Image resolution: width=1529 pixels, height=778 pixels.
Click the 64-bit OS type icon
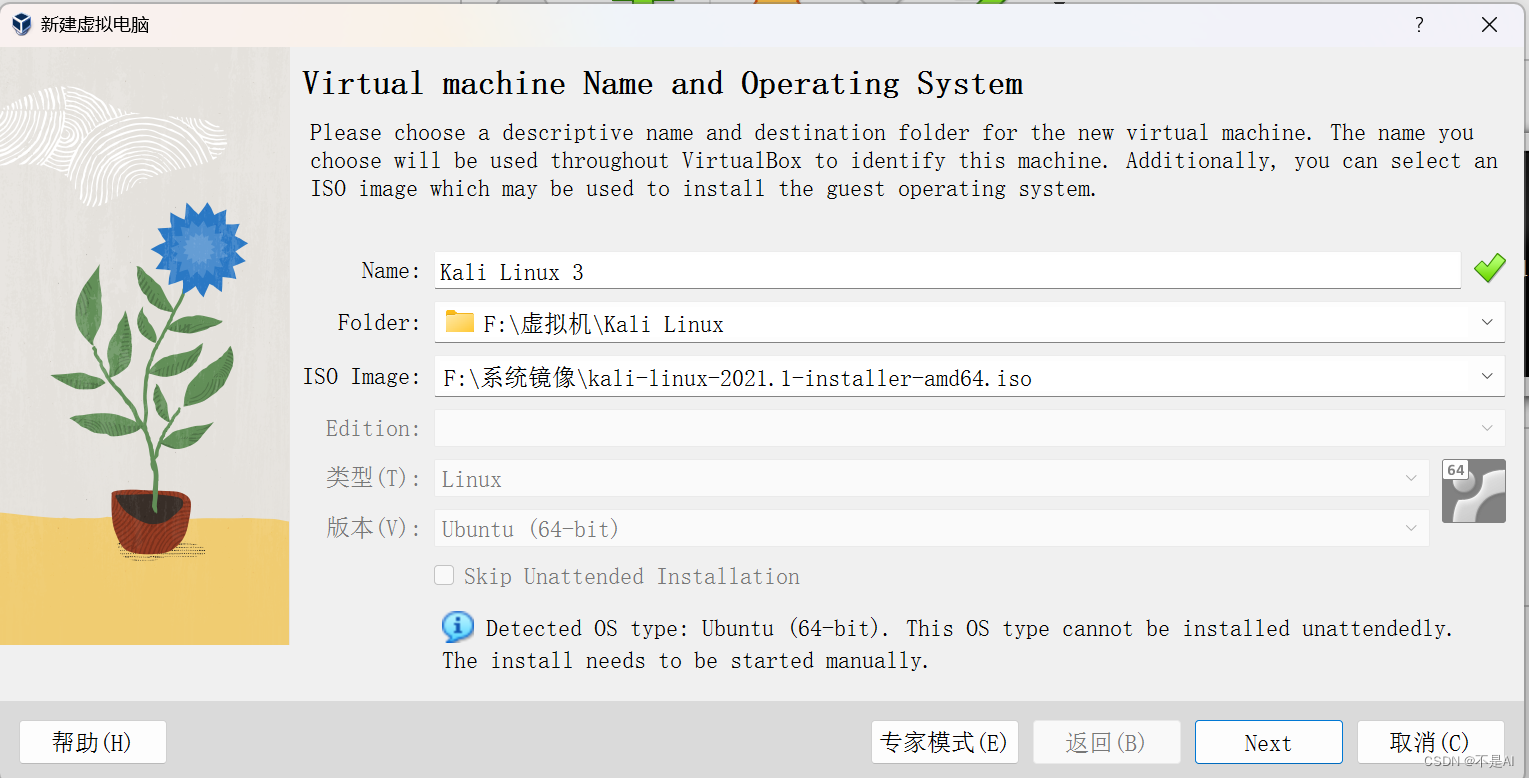point(1473,491)
